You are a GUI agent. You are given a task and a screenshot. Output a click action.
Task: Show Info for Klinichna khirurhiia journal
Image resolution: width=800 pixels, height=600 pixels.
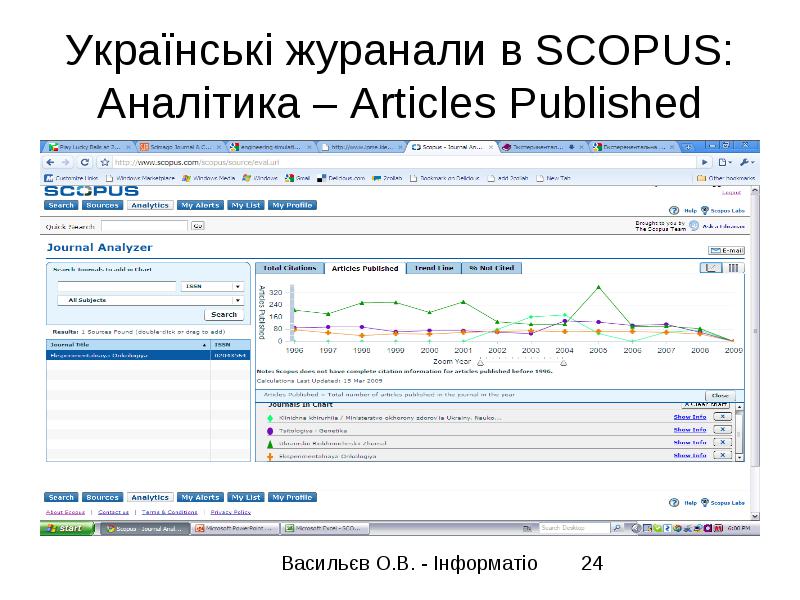point(690,417)
